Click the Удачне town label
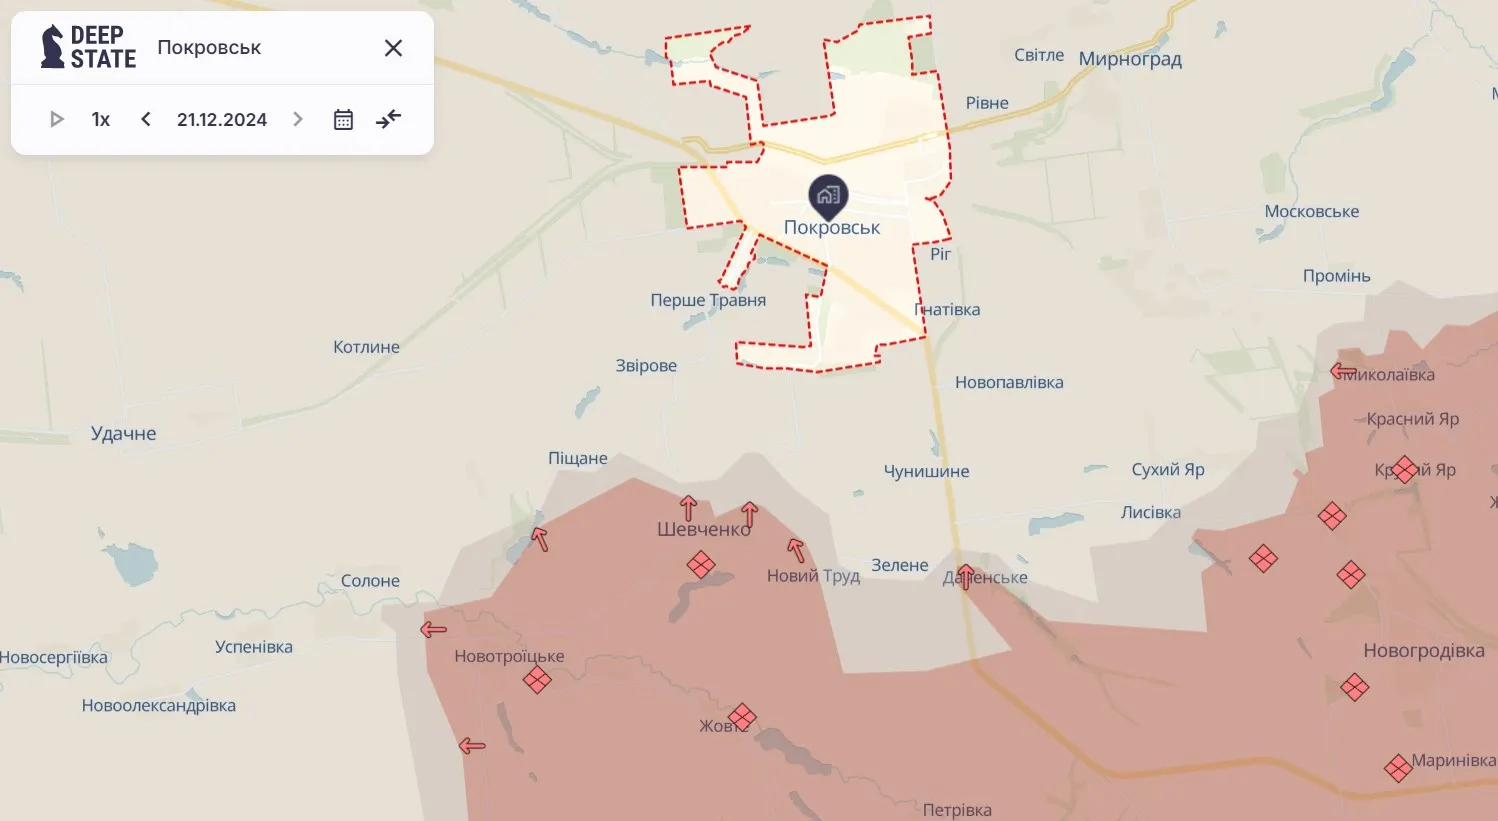 coord(124,433)
